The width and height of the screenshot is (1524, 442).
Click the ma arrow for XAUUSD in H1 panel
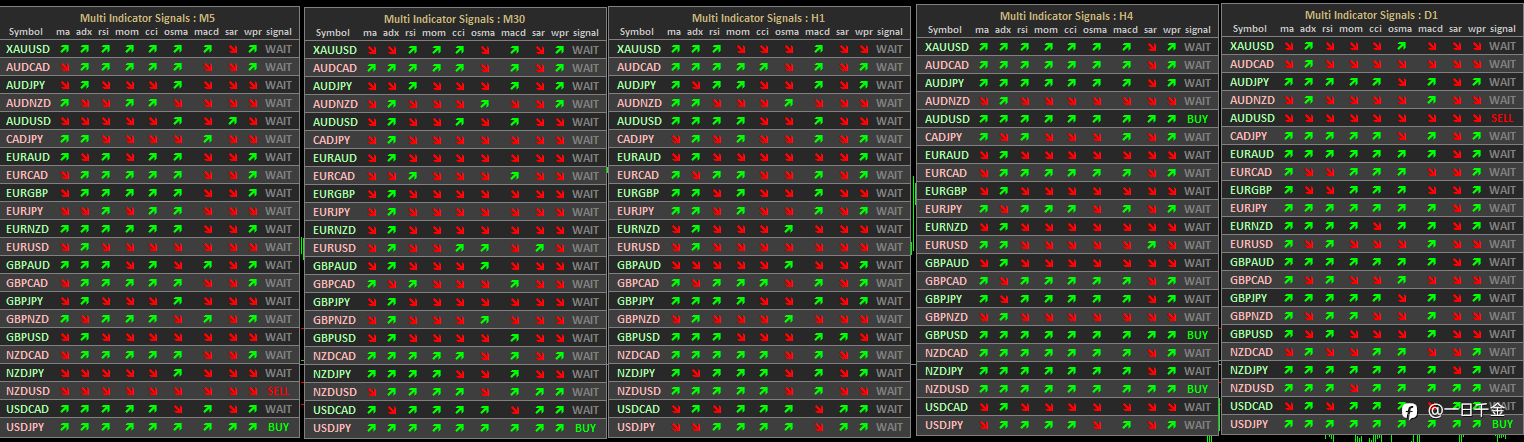point(675,49)
